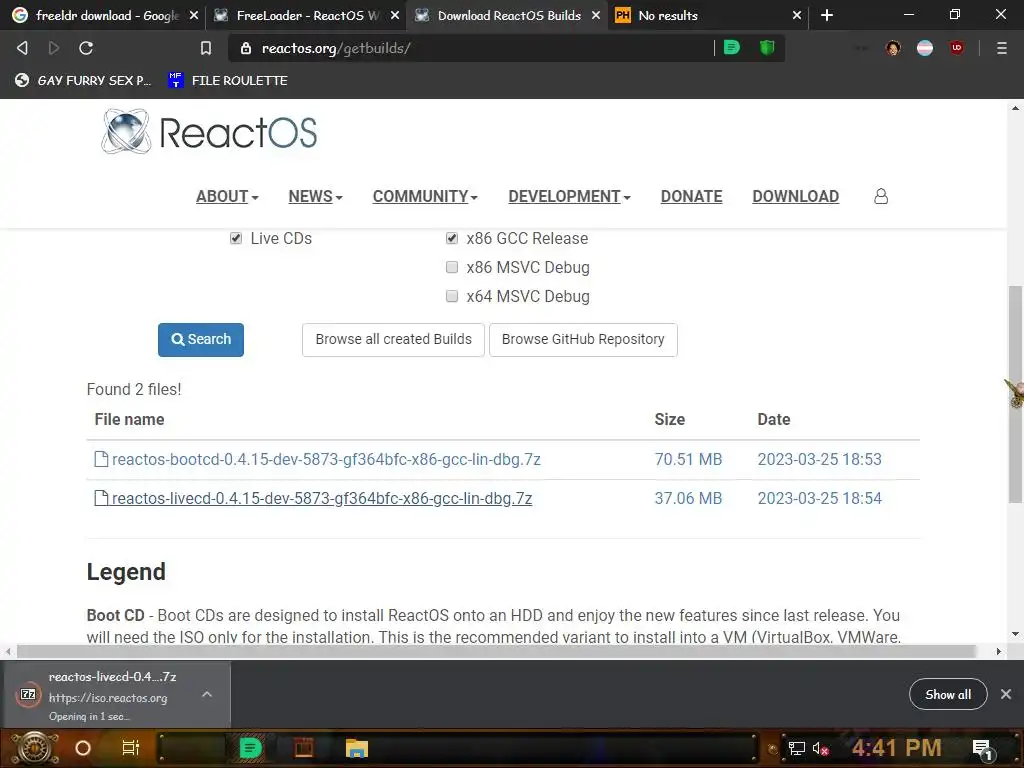1024x768 pixels.
Task: Open the DONATE page
Action: click(692, 197)
